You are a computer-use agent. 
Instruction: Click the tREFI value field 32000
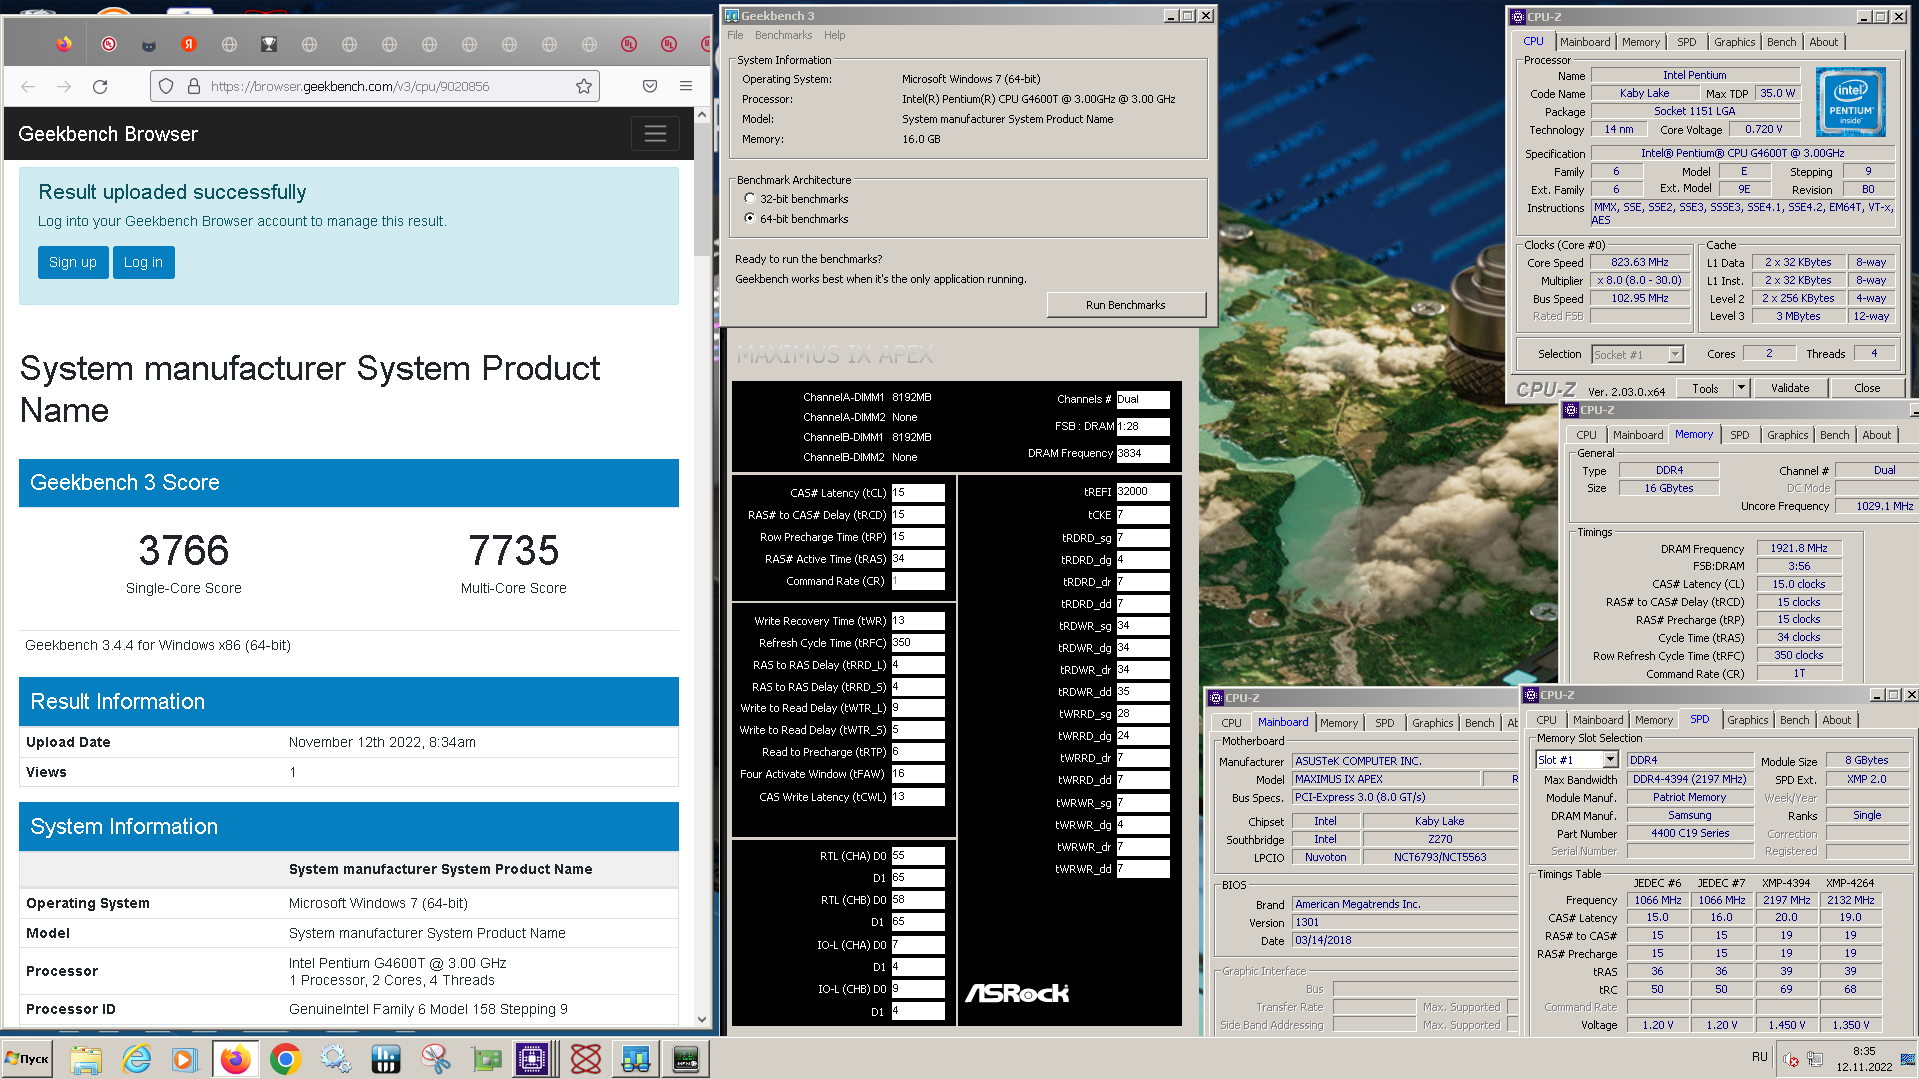coord(1142,492)
